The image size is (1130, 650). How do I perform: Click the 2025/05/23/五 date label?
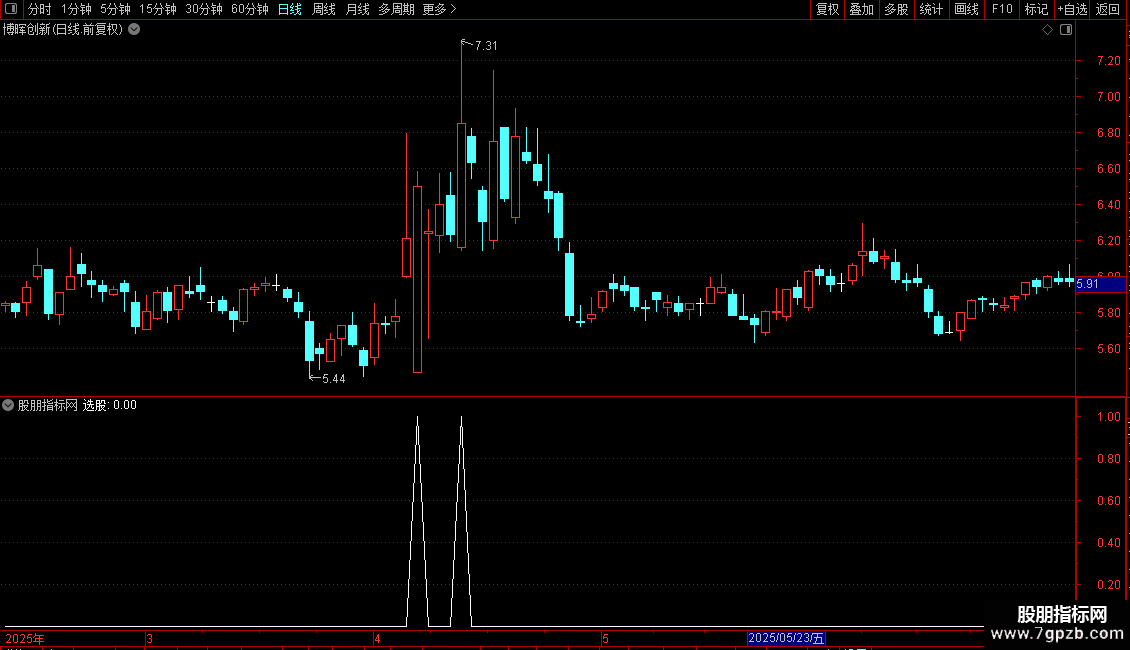(x=786, y=638)
